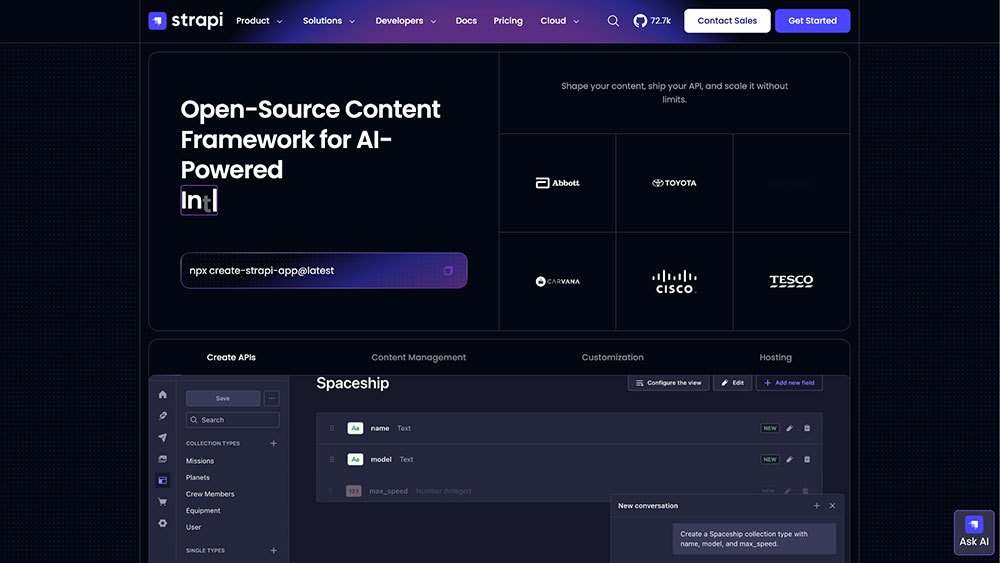
Task: Focus the Search field in sidebar
Action: [x=232, y=420]
